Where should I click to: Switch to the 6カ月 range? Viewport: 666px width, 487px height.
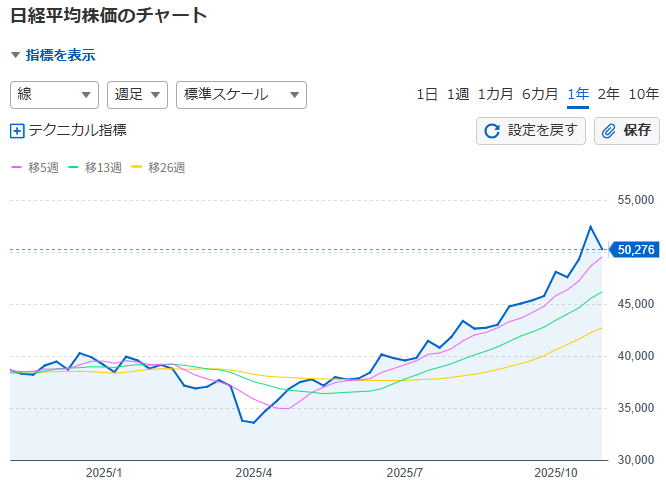point(540,94)
